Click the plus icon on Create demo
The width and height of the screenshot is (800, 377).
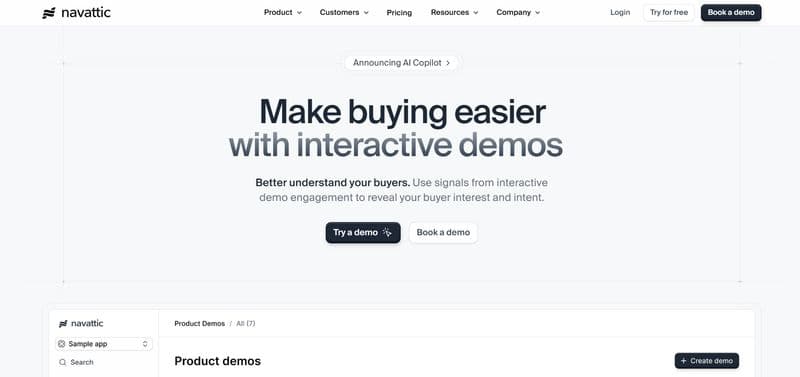tap(684, 361)
